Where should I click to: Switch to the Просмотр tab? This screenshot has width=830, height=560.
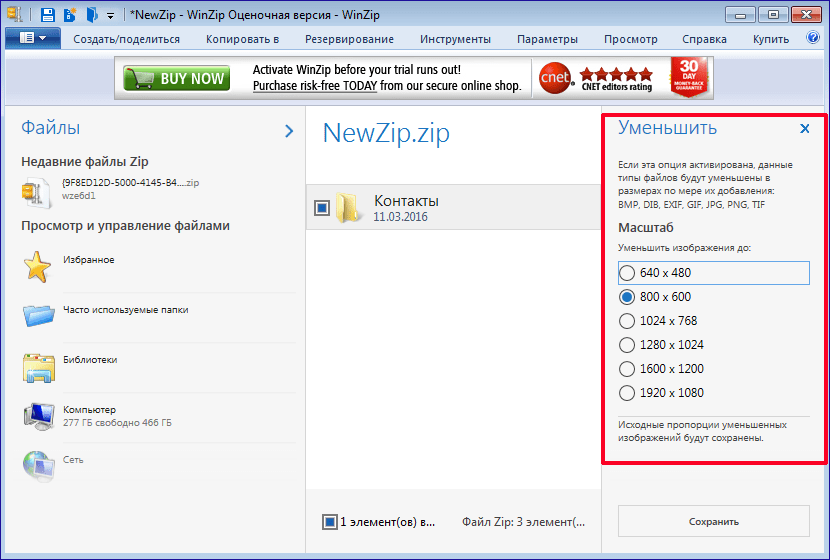coord(630,39)
